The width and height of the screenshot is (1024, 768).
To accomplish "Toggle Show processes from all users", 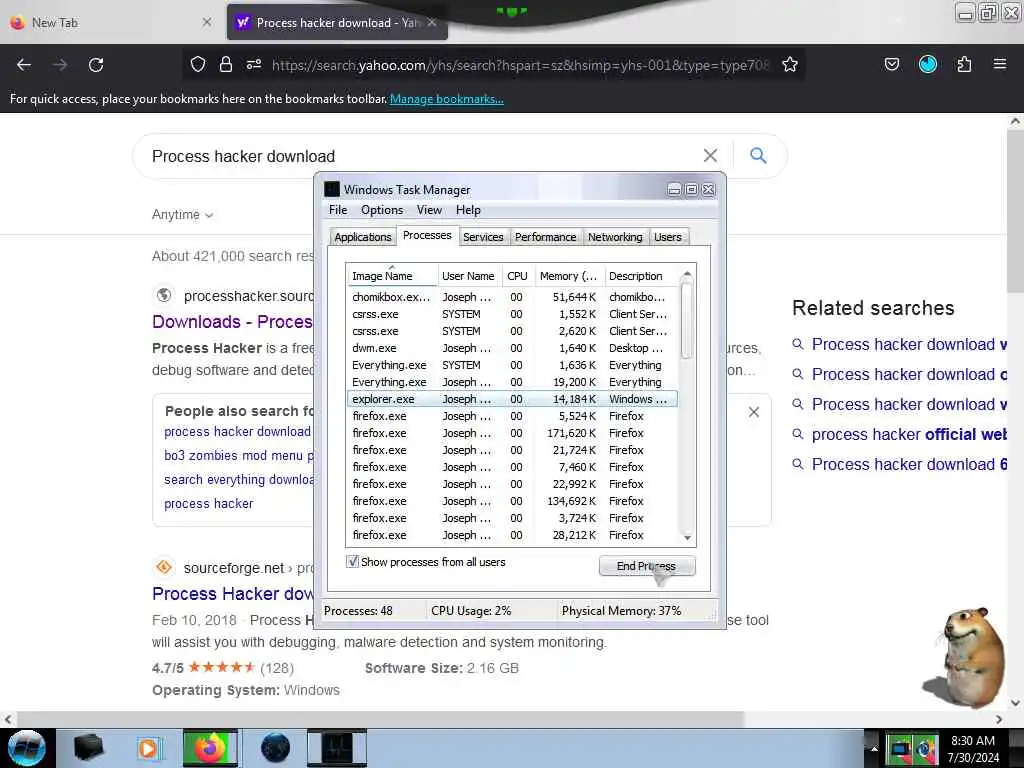I will tap(352, 562).
